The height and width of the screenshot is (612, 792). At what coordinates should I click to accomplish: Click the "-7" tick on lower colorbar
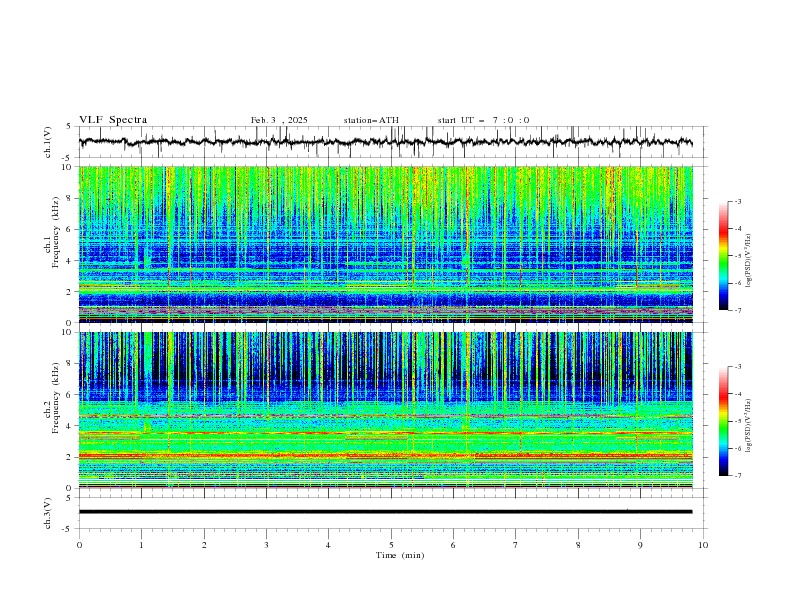(737, 476)
